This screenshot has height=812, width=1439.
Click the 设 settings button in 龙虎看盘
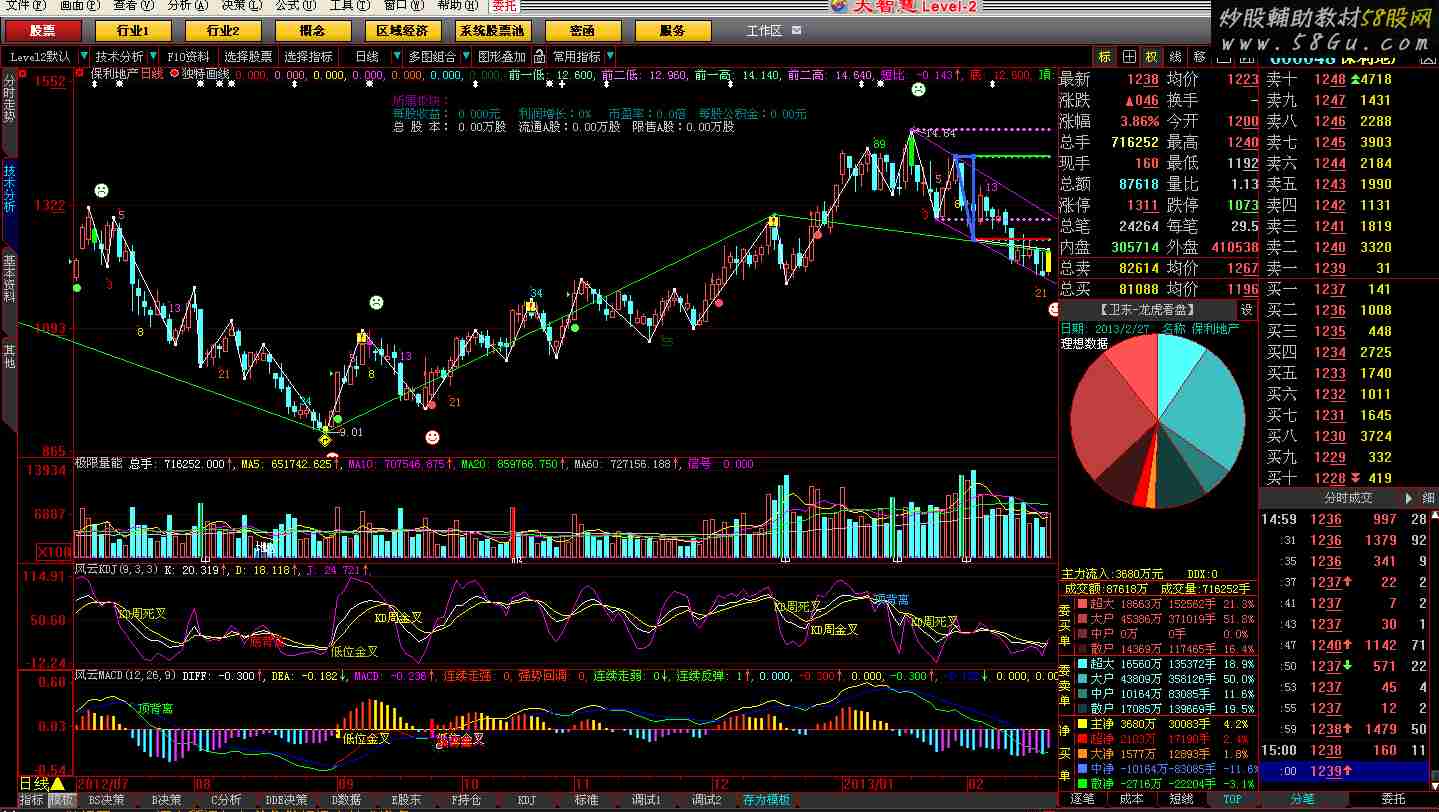[x=1246, y=310]
